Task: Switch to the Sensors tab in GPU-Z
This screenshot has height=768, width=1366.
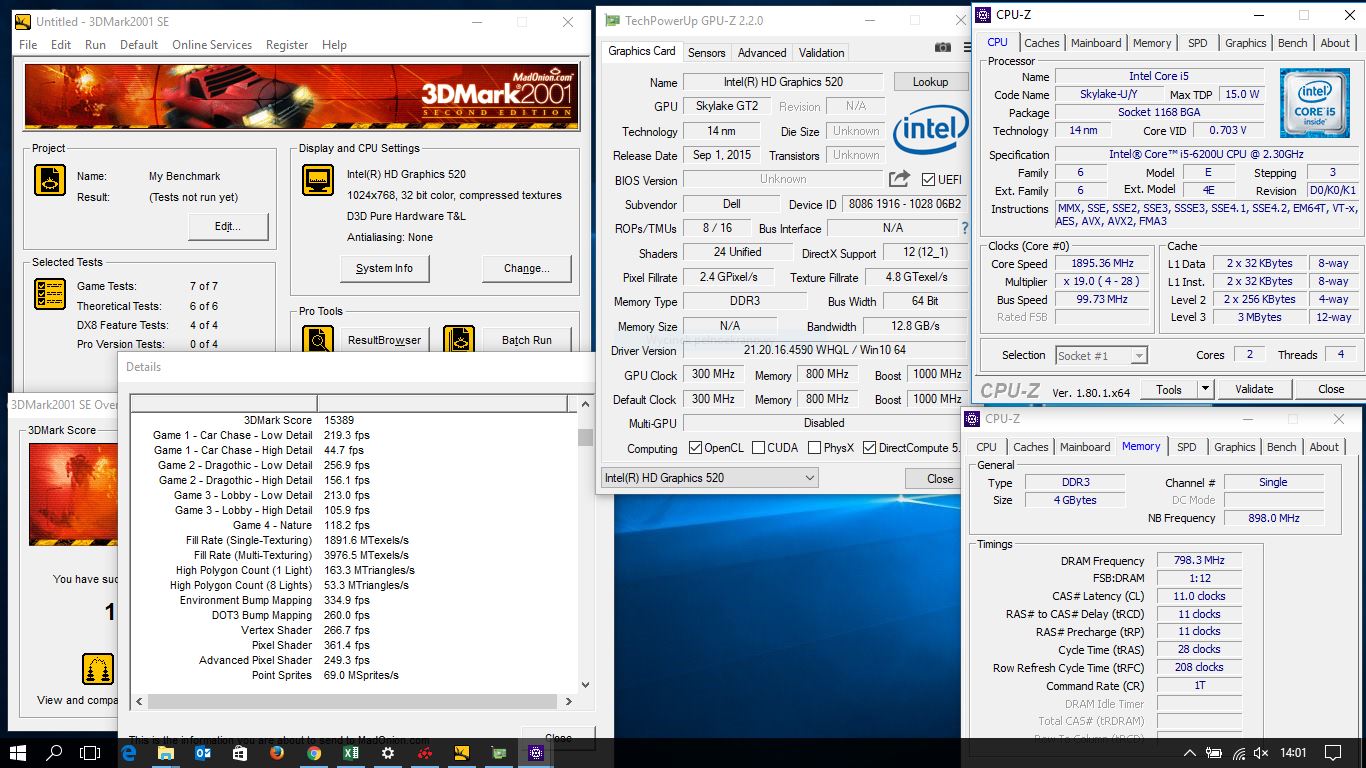Action: point(707,53)
